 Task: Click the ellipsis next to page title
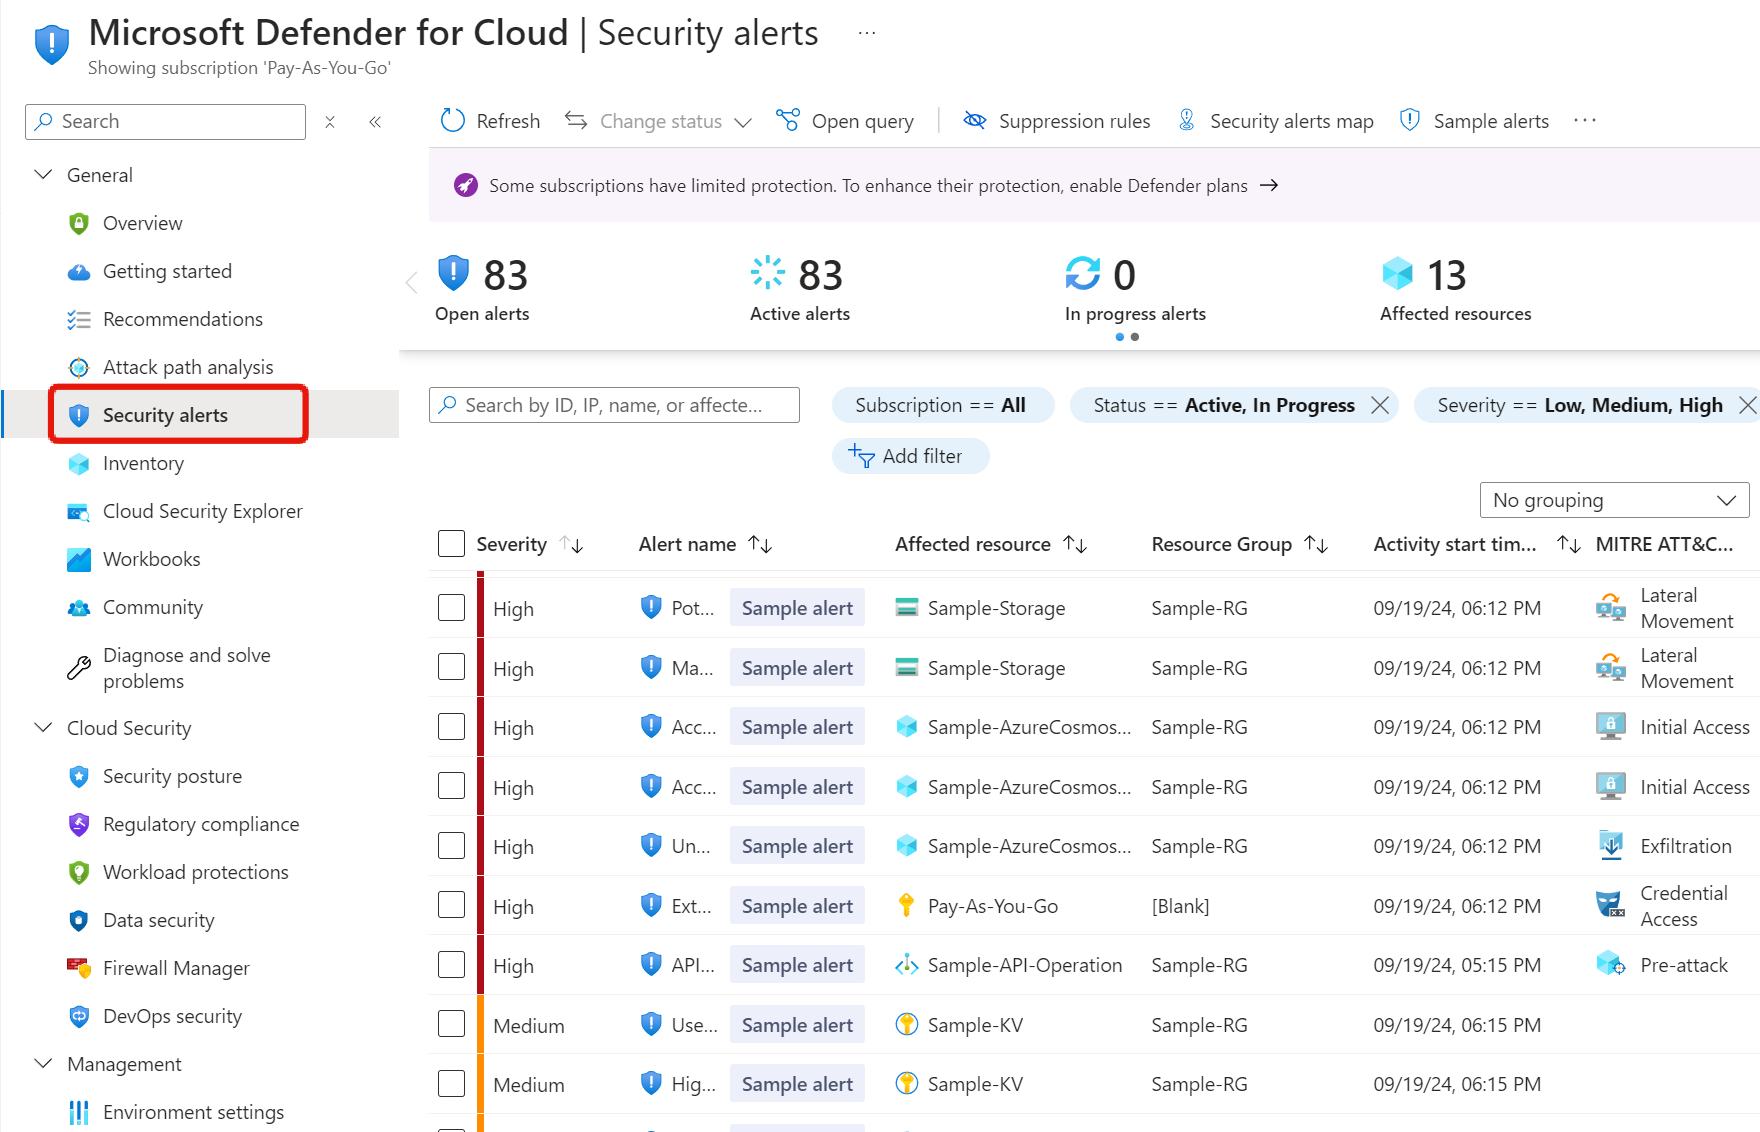click(867, 33)
